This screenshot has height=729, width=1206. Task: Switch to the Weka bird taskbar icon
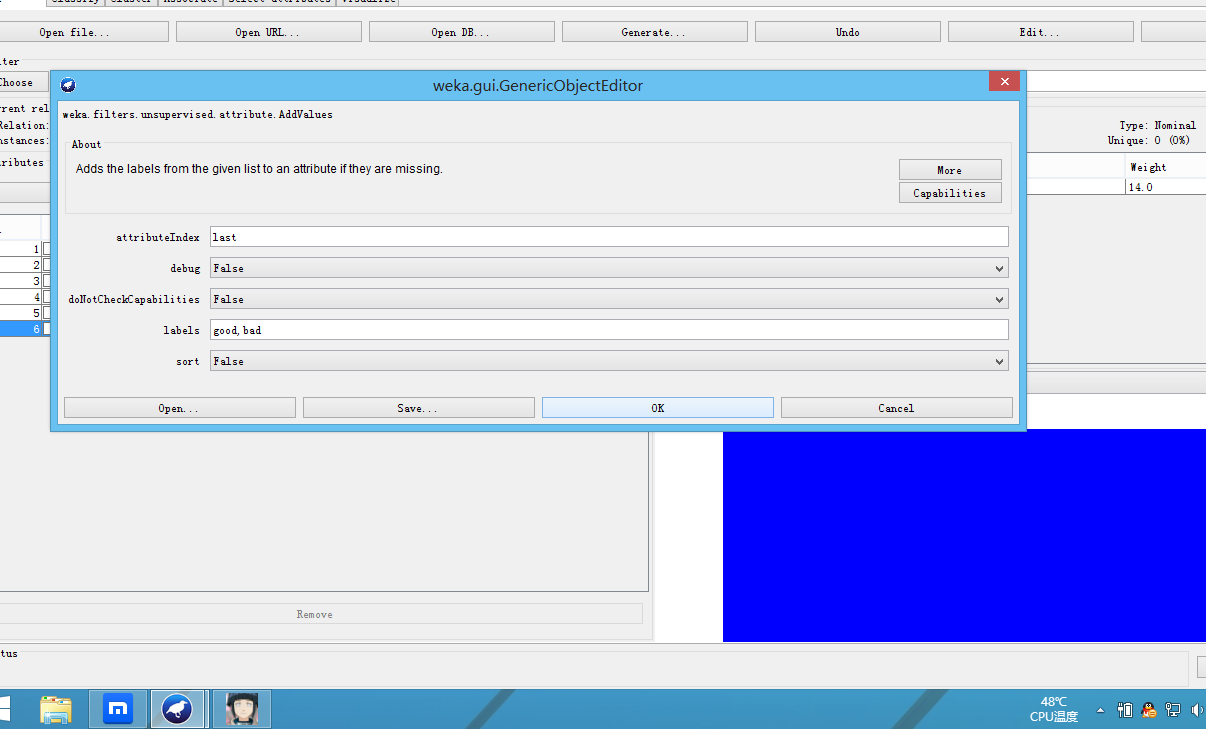[177, 709]
